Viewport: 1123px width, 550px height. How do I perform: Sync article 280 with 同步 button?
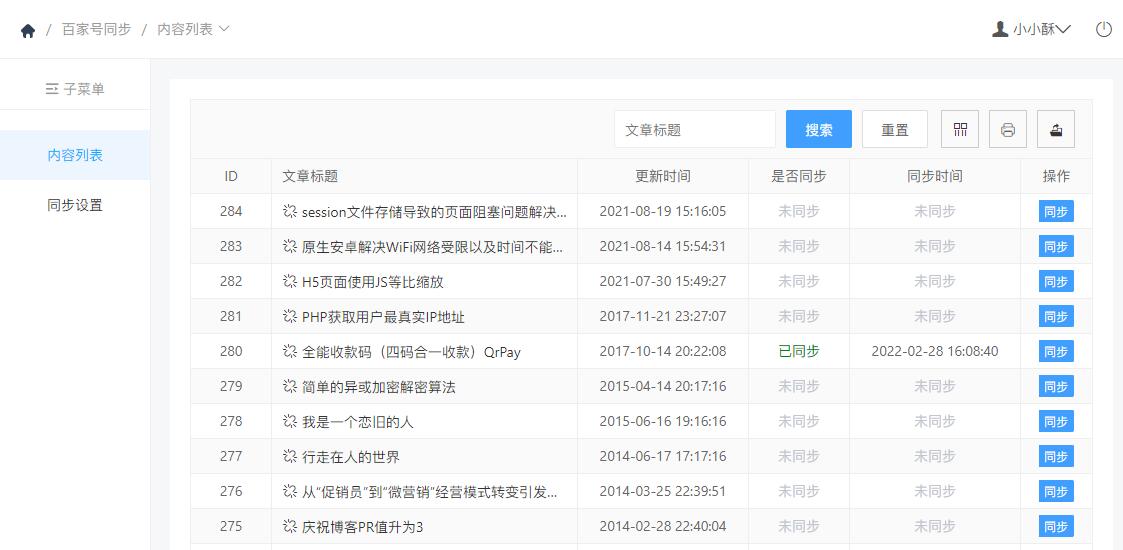click(1056, 351)
